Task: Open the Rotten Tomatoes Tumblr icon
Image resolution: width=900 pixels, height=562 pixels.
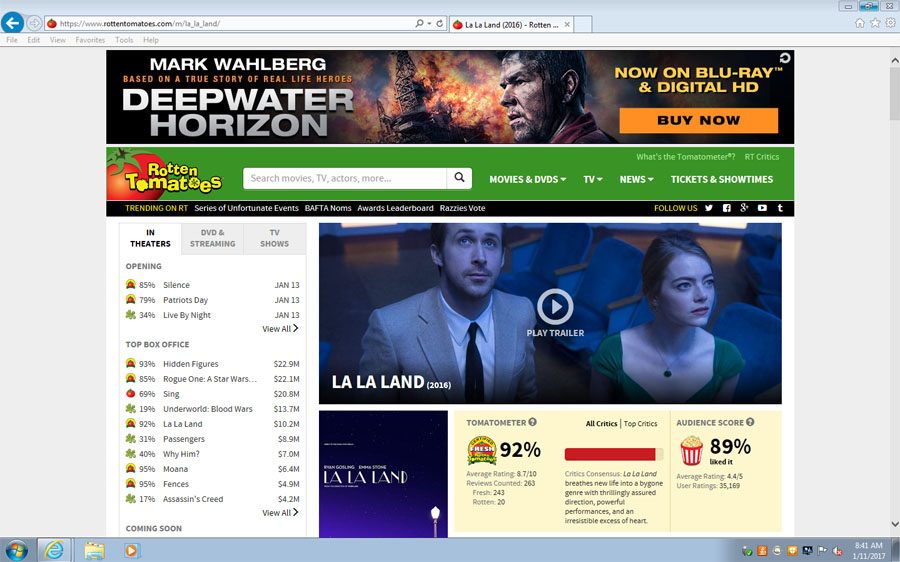Action: point(780,208)
